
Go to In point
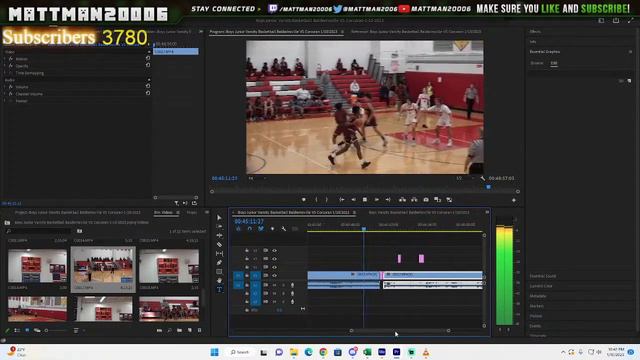[342, 200]
